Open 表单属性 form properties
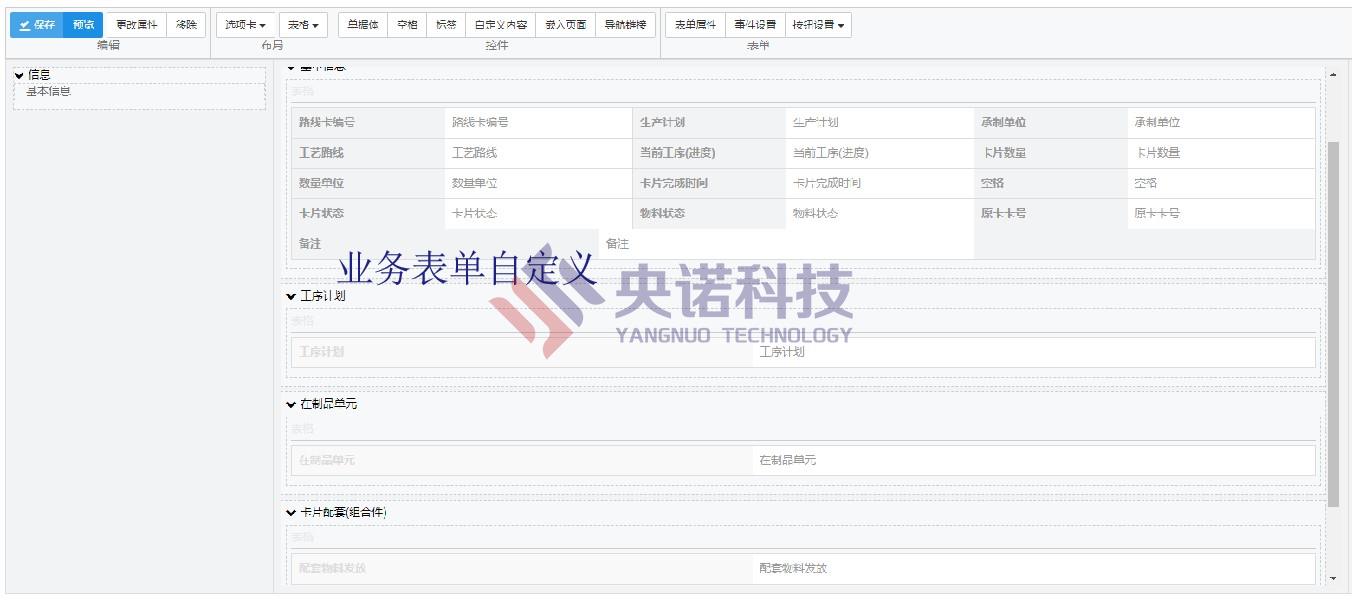This screenshot has height=602, width=1353. click(x=695, y=25)
